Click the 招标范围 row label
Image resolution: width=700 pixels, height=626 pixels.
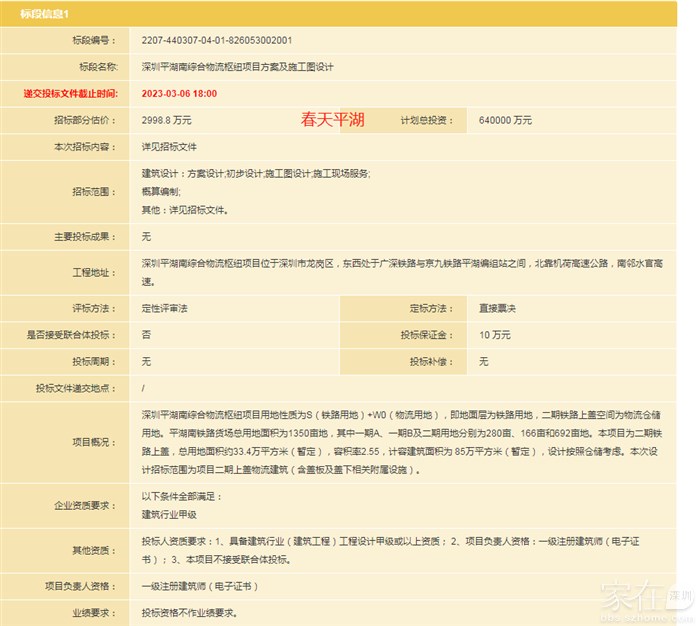(x=93, y=191)
